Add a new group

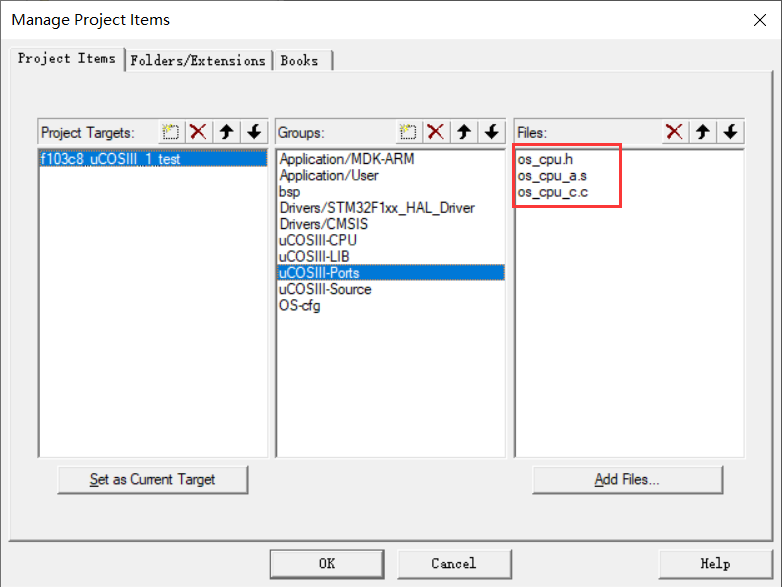pos(408,132)
